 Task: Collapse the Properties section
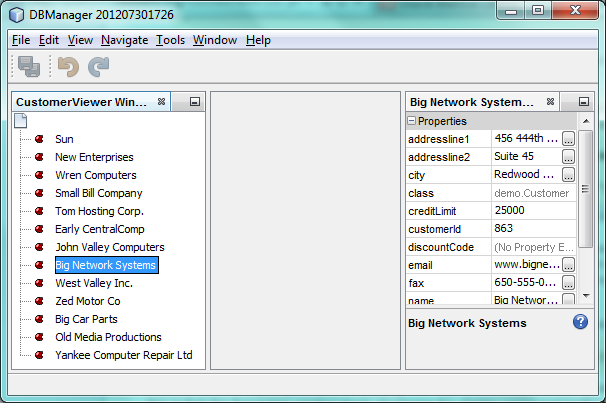[412, 121]
